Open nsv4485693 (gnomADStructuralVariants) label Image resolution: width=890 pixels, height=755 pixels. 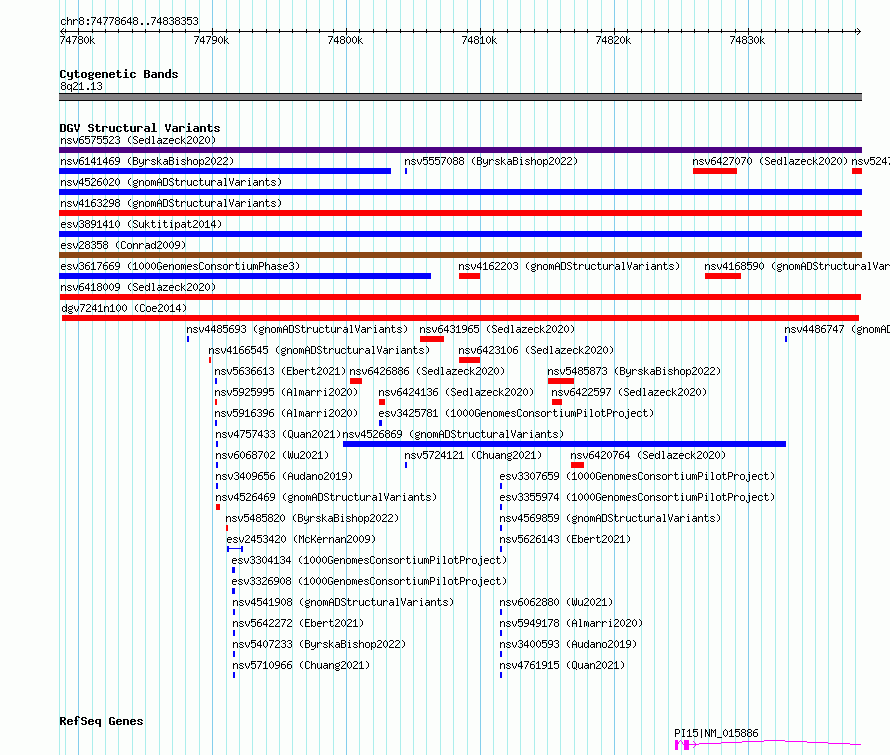pos(297,329)
